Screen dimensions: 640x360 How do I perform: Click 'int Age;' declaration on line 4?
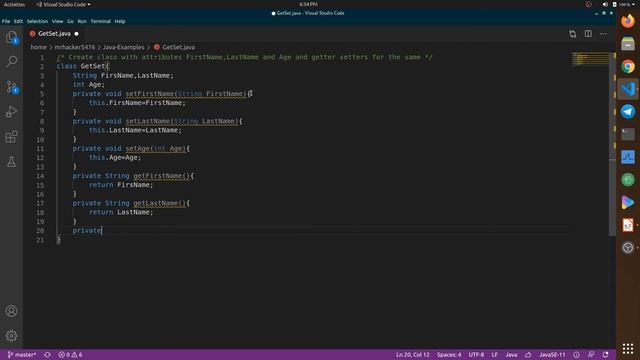89,84
